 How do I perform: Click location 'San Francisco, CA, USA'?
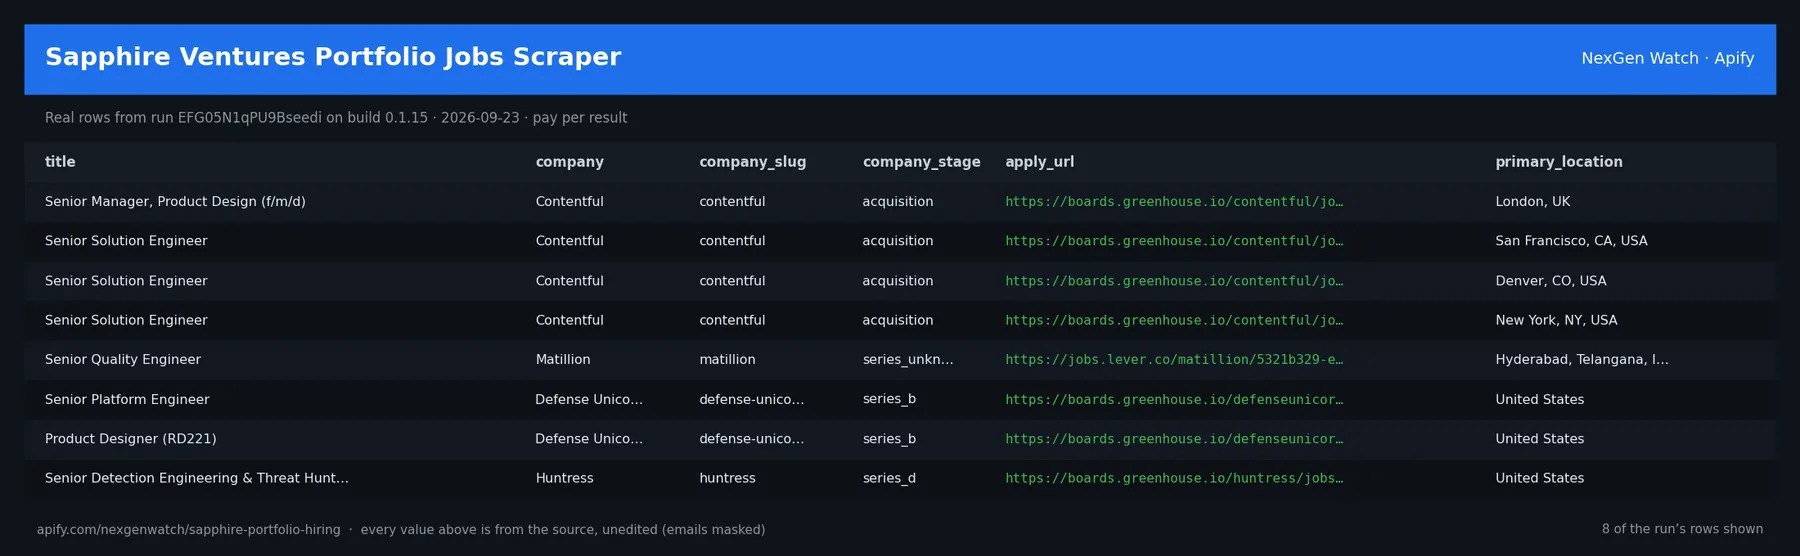[x=1571, y=241]
